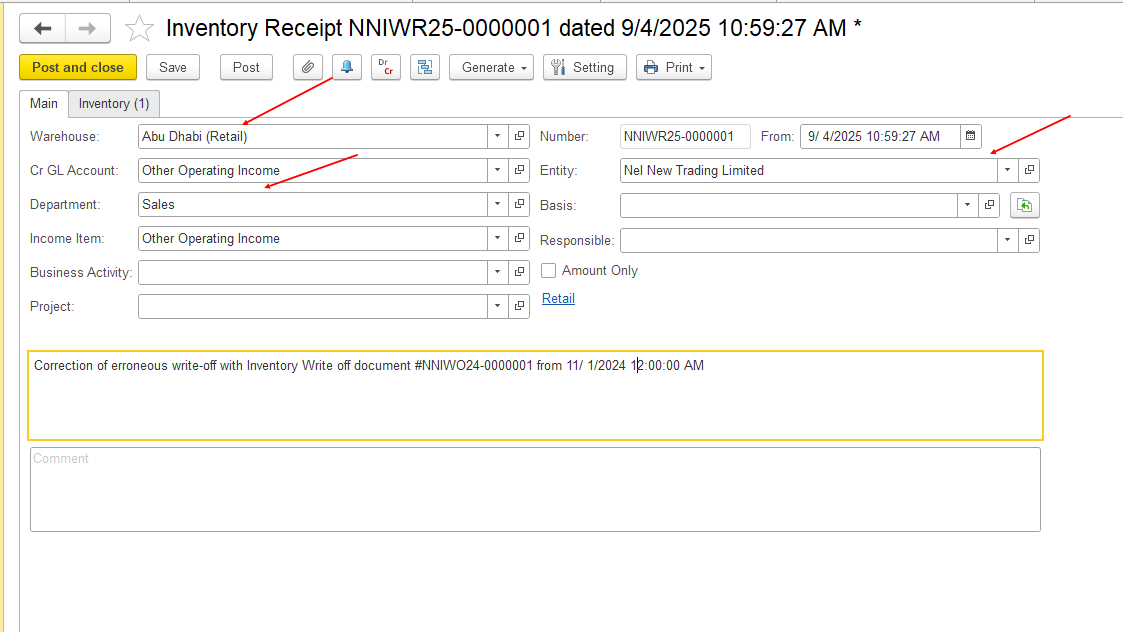Navigate back with the left arrow
Screen dimensions: 1123x632
coord(43,29)
